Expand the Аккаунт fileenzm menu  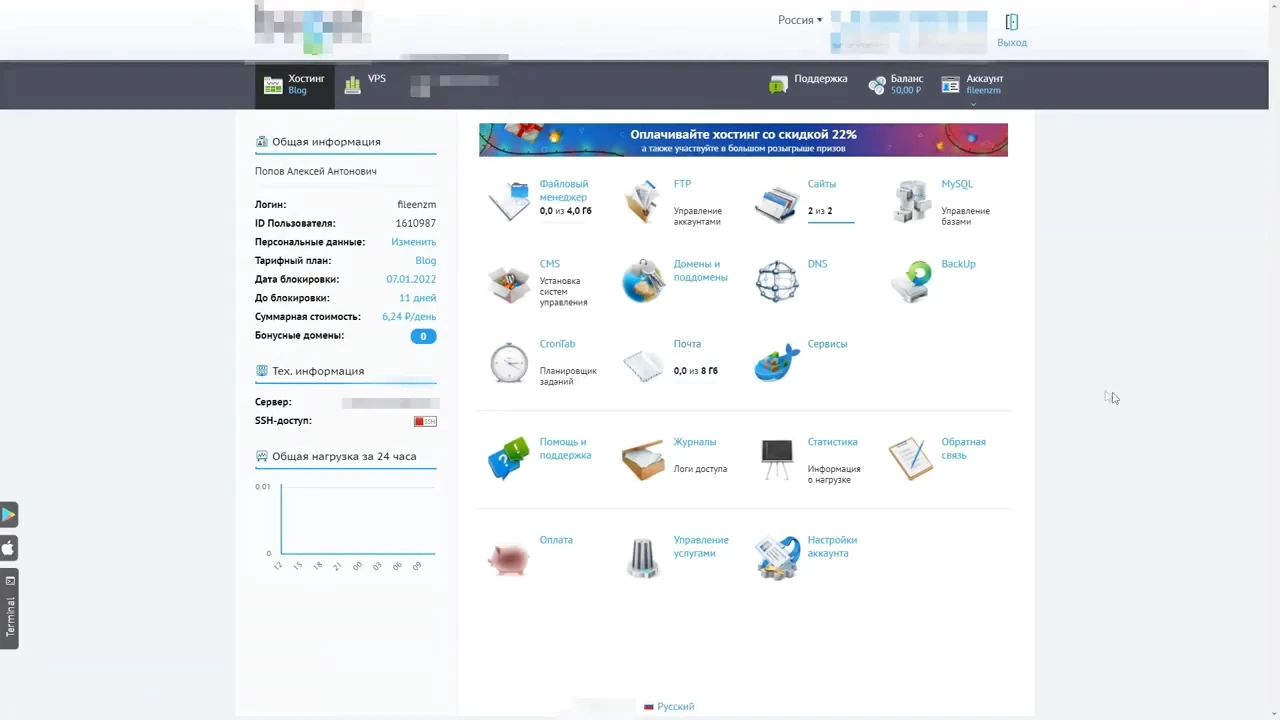972,85
